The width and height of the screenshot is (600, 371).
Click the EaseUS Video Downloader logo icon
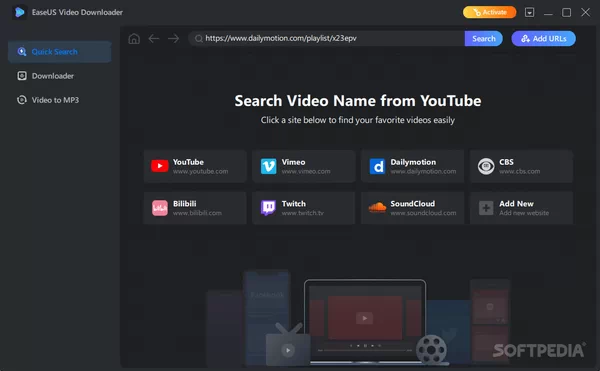tap(19, 12)
